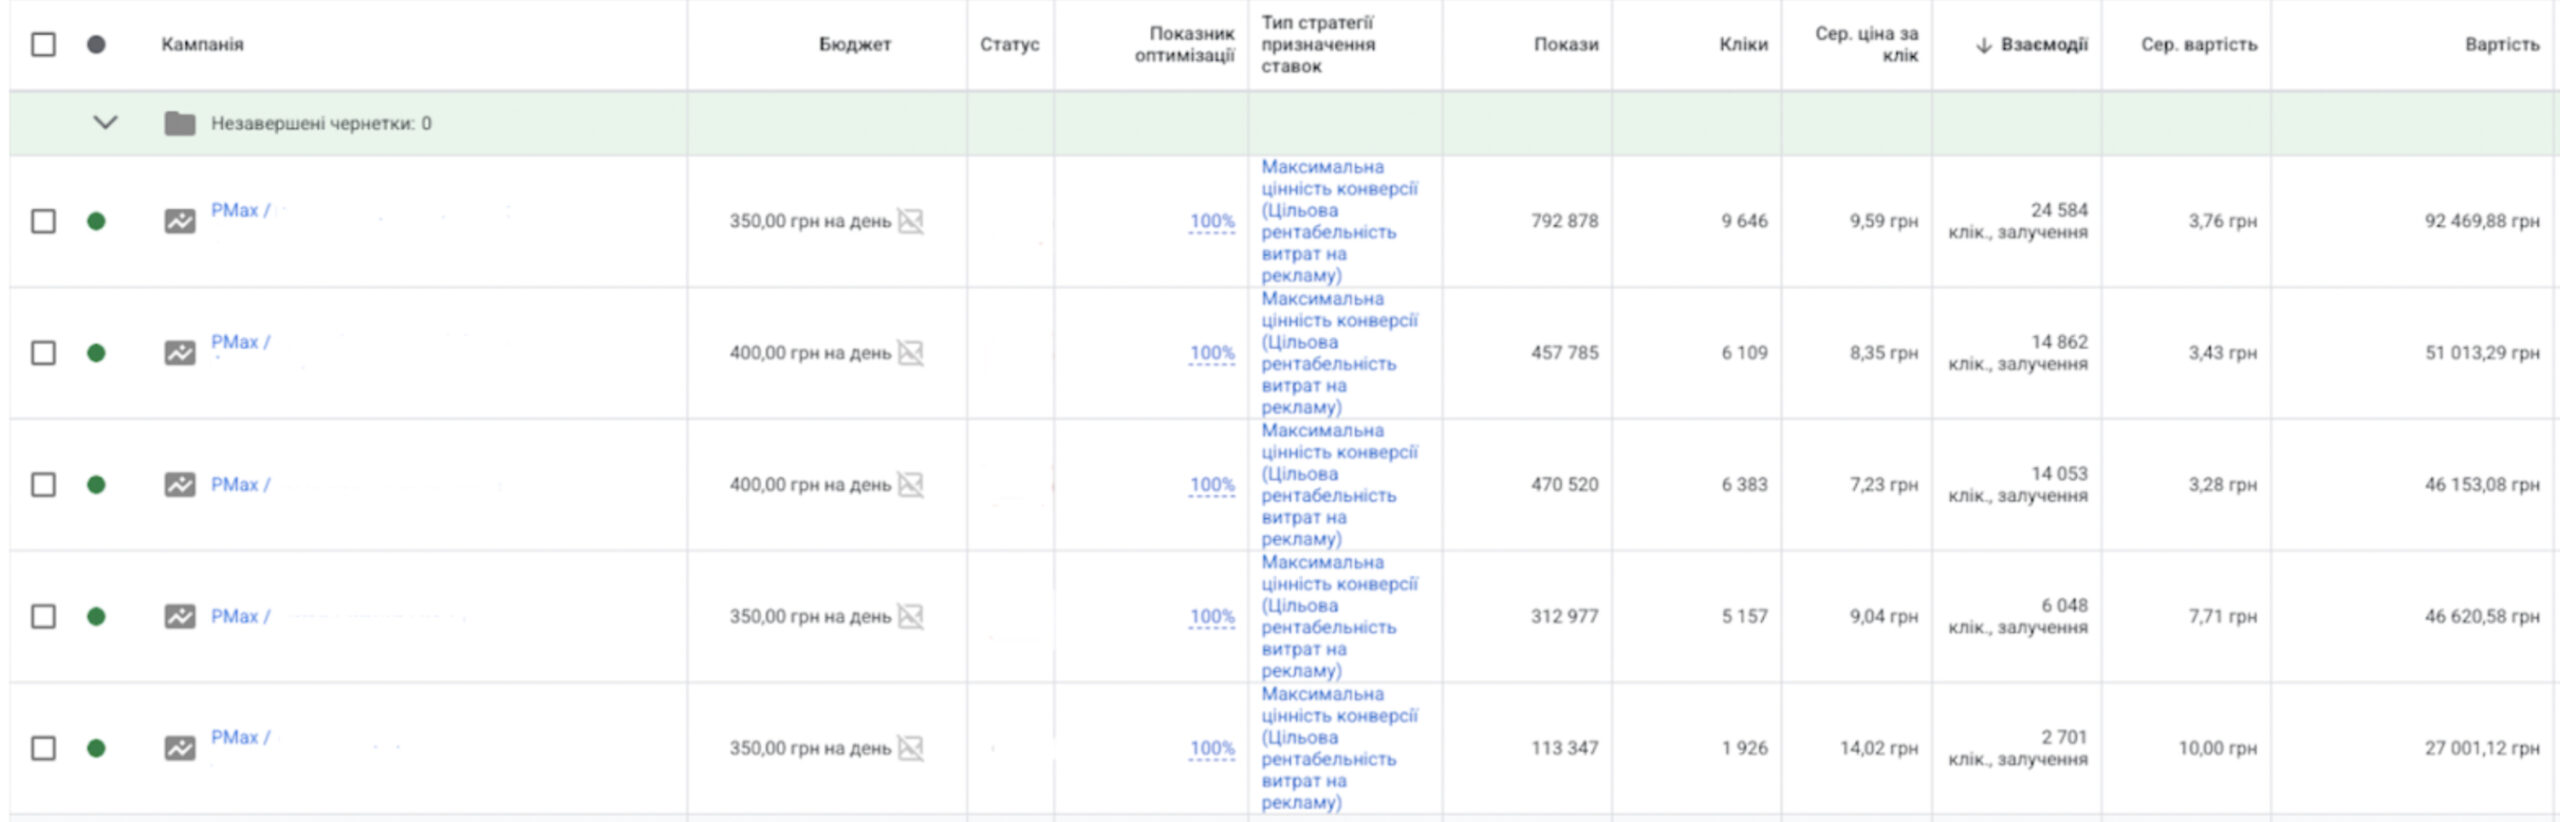
Task: Click the 100% optimization score in the first row
Action: point(1211,221)
